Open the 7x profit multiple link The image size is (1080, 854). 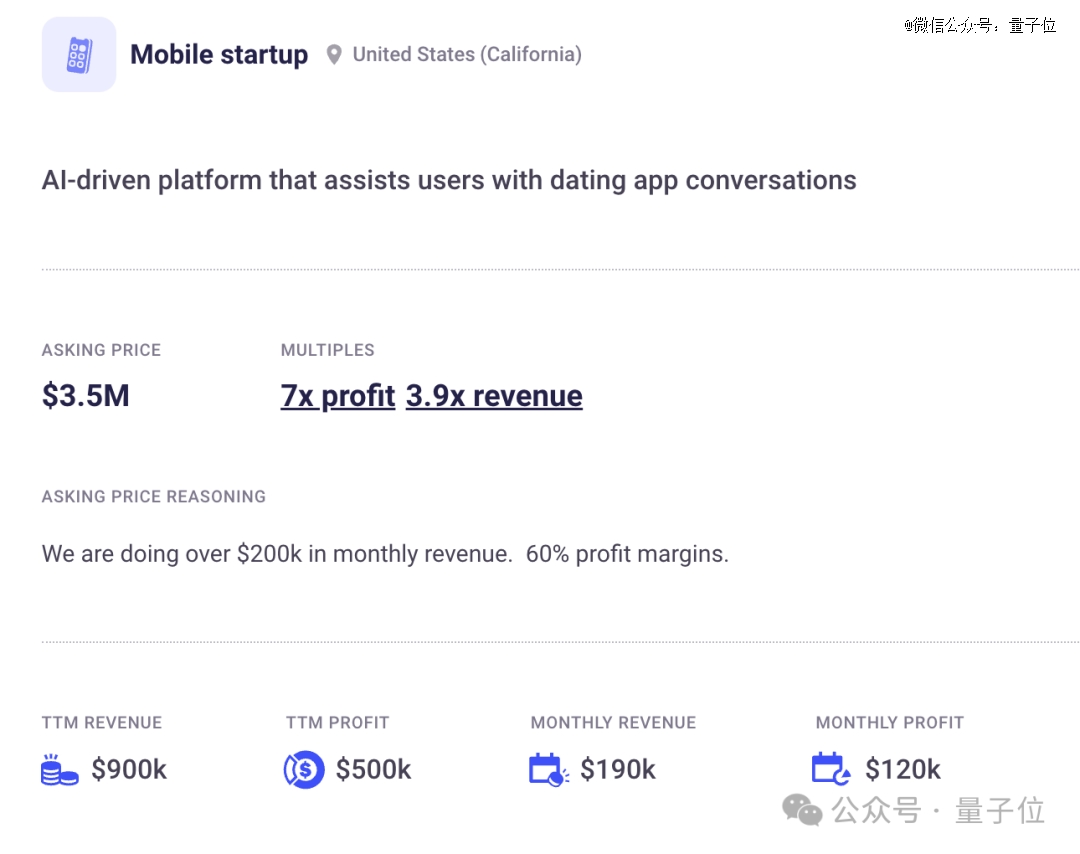tap(338, 396)
